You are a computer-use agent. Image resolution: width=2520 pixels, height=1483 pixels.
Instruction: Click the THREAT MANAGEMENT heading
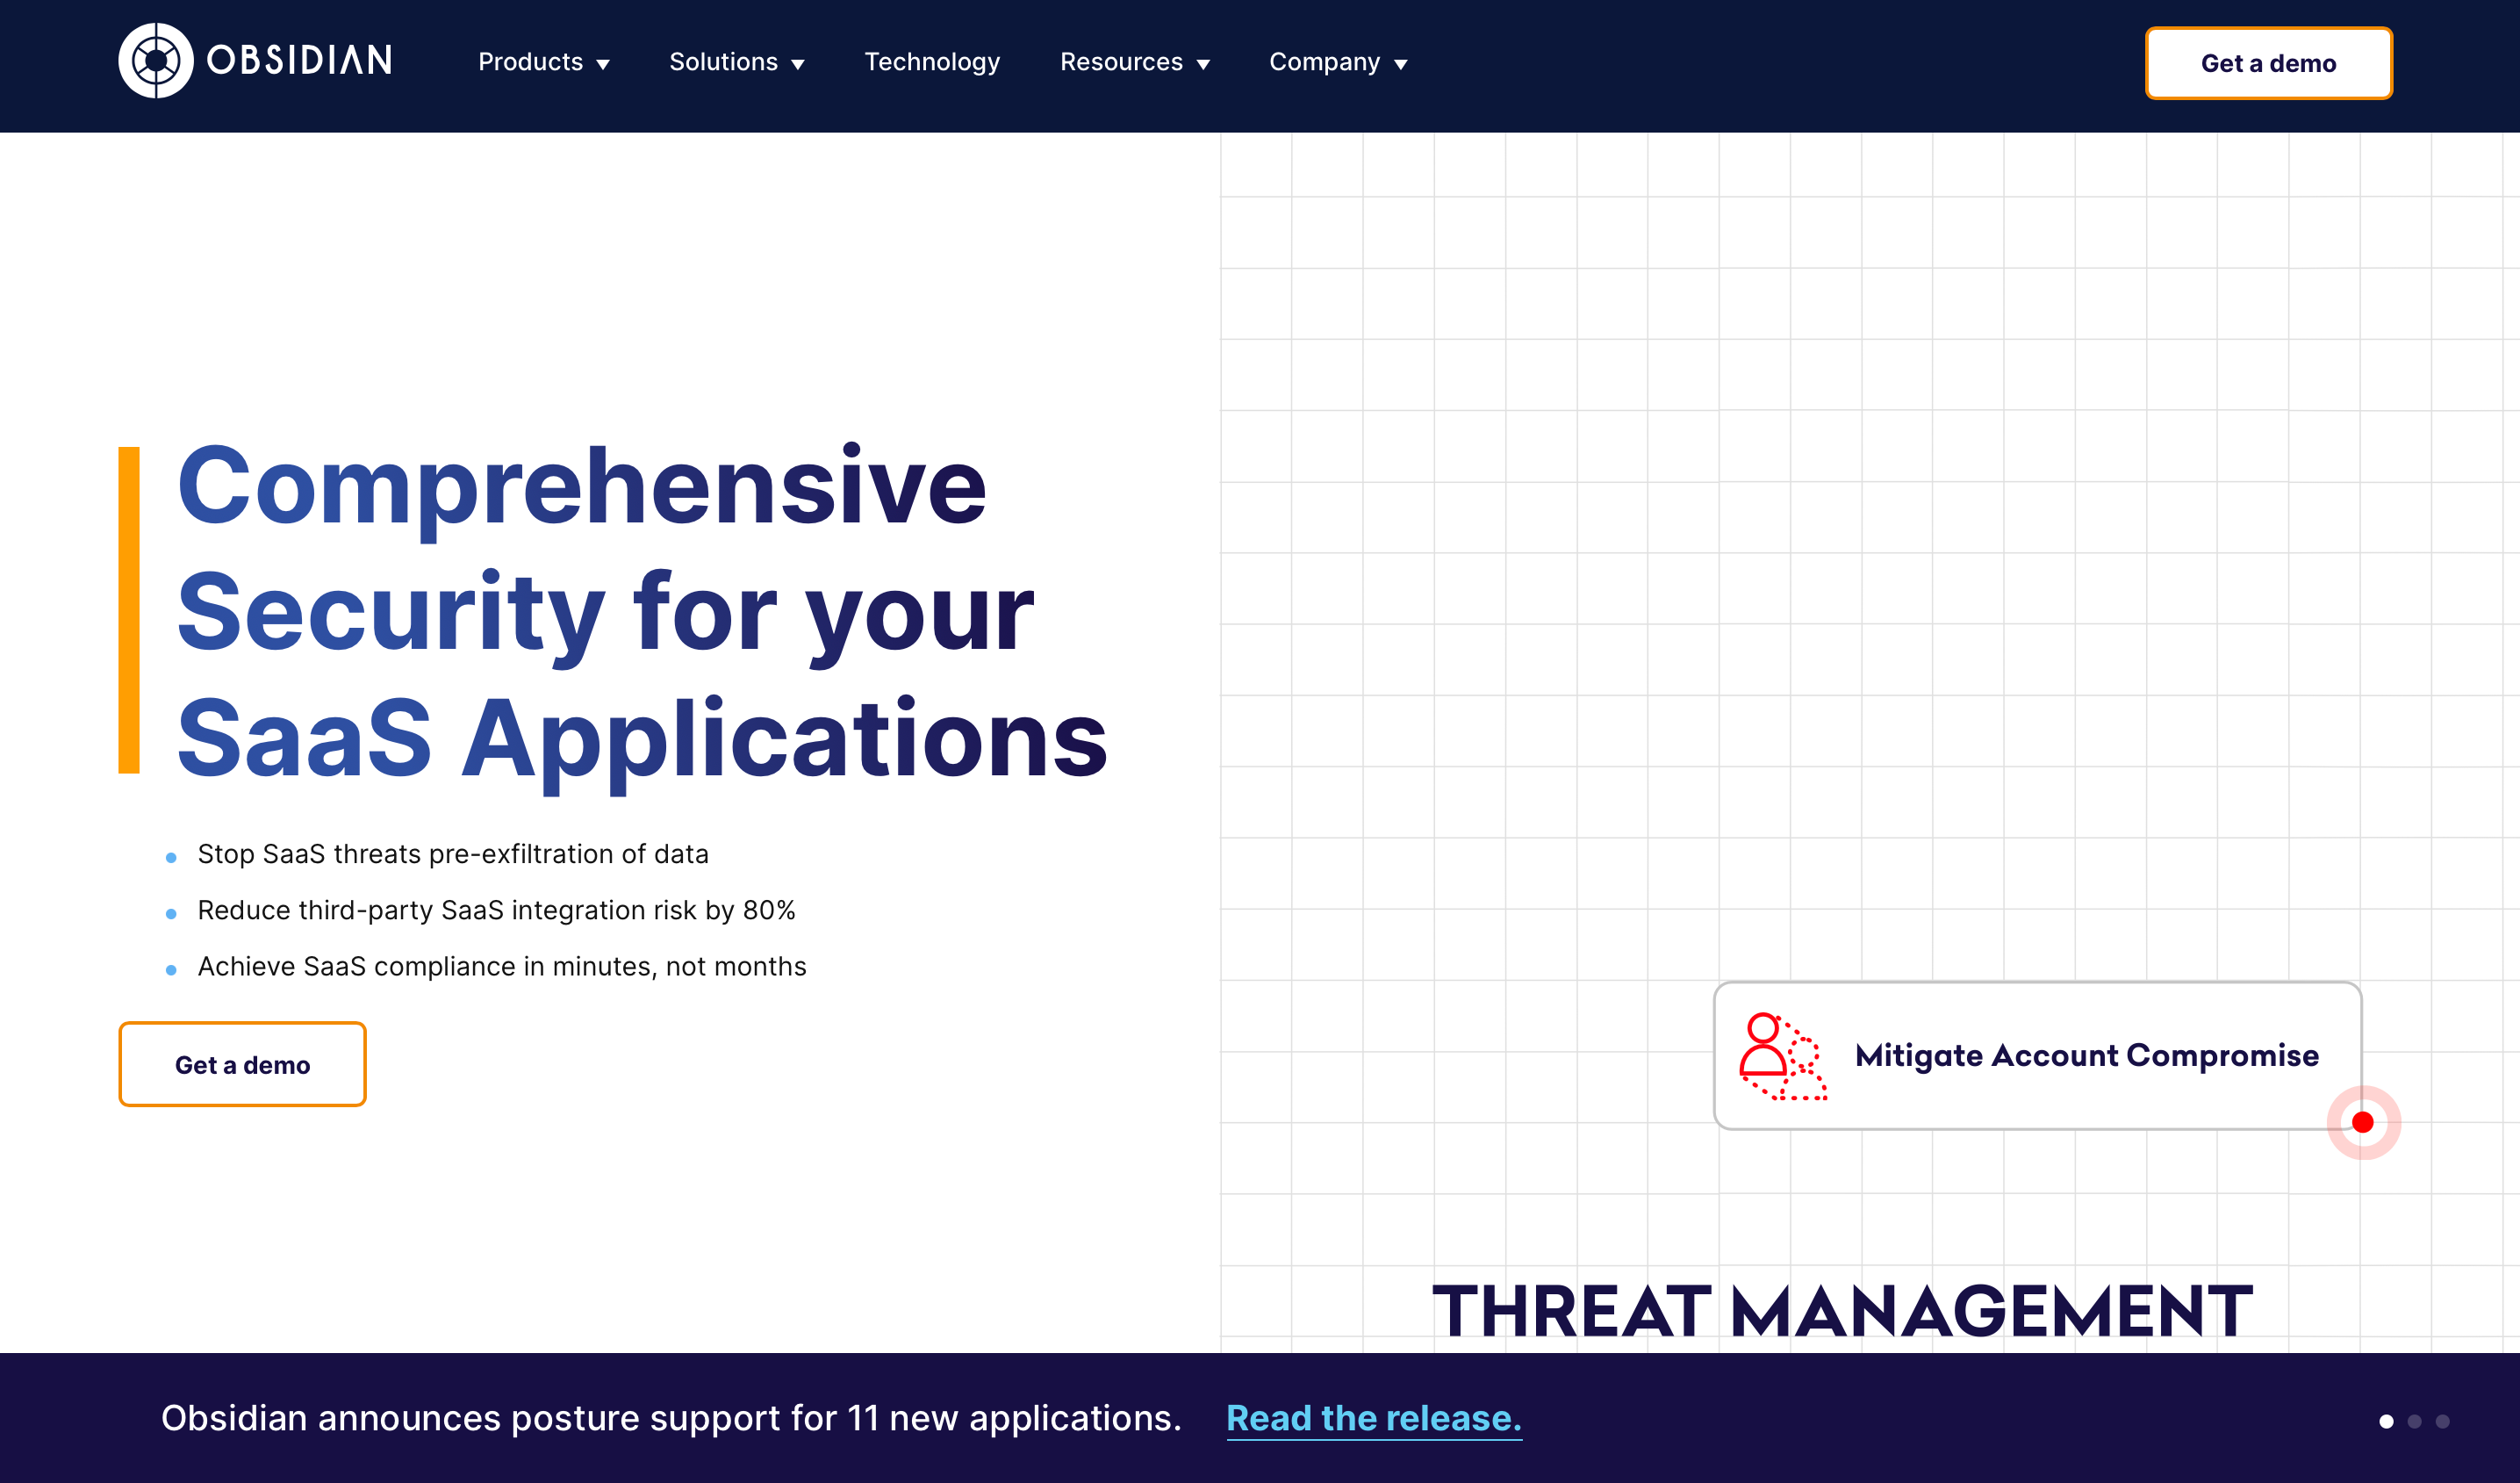click(x=1842, y=1311)
